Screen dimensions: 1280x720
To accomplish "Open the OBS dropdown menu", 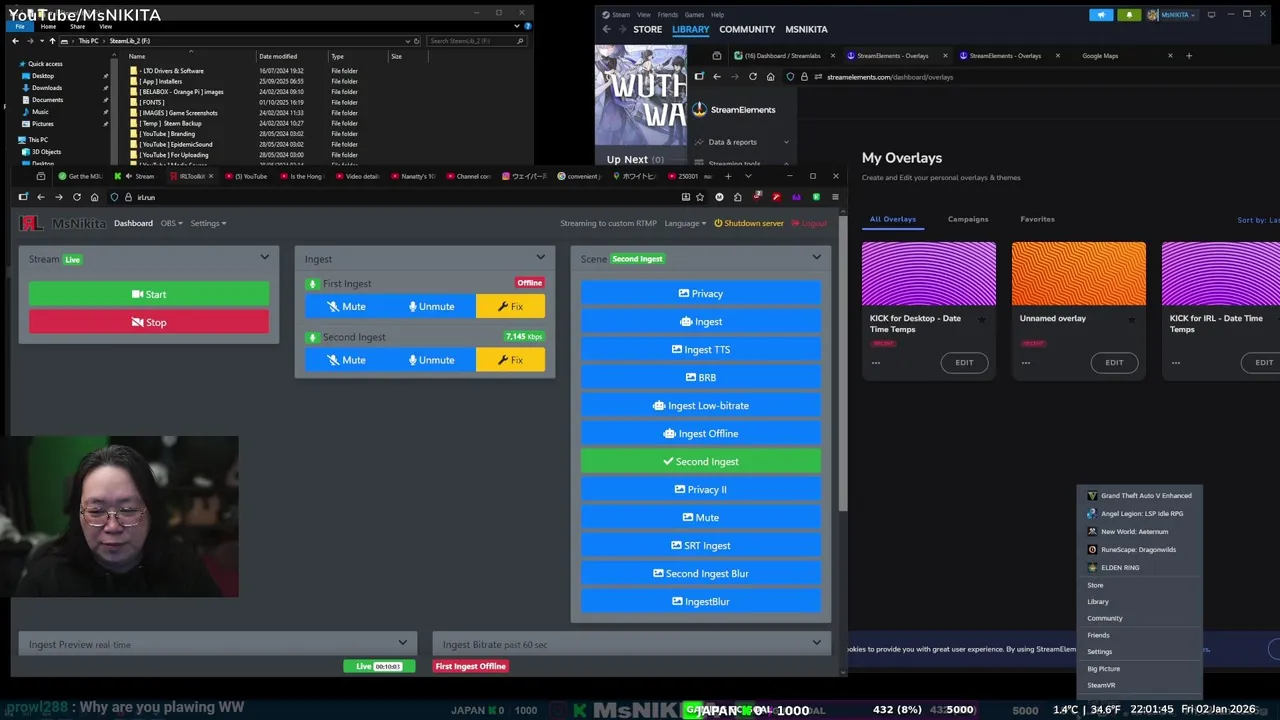I will [171, 223].
